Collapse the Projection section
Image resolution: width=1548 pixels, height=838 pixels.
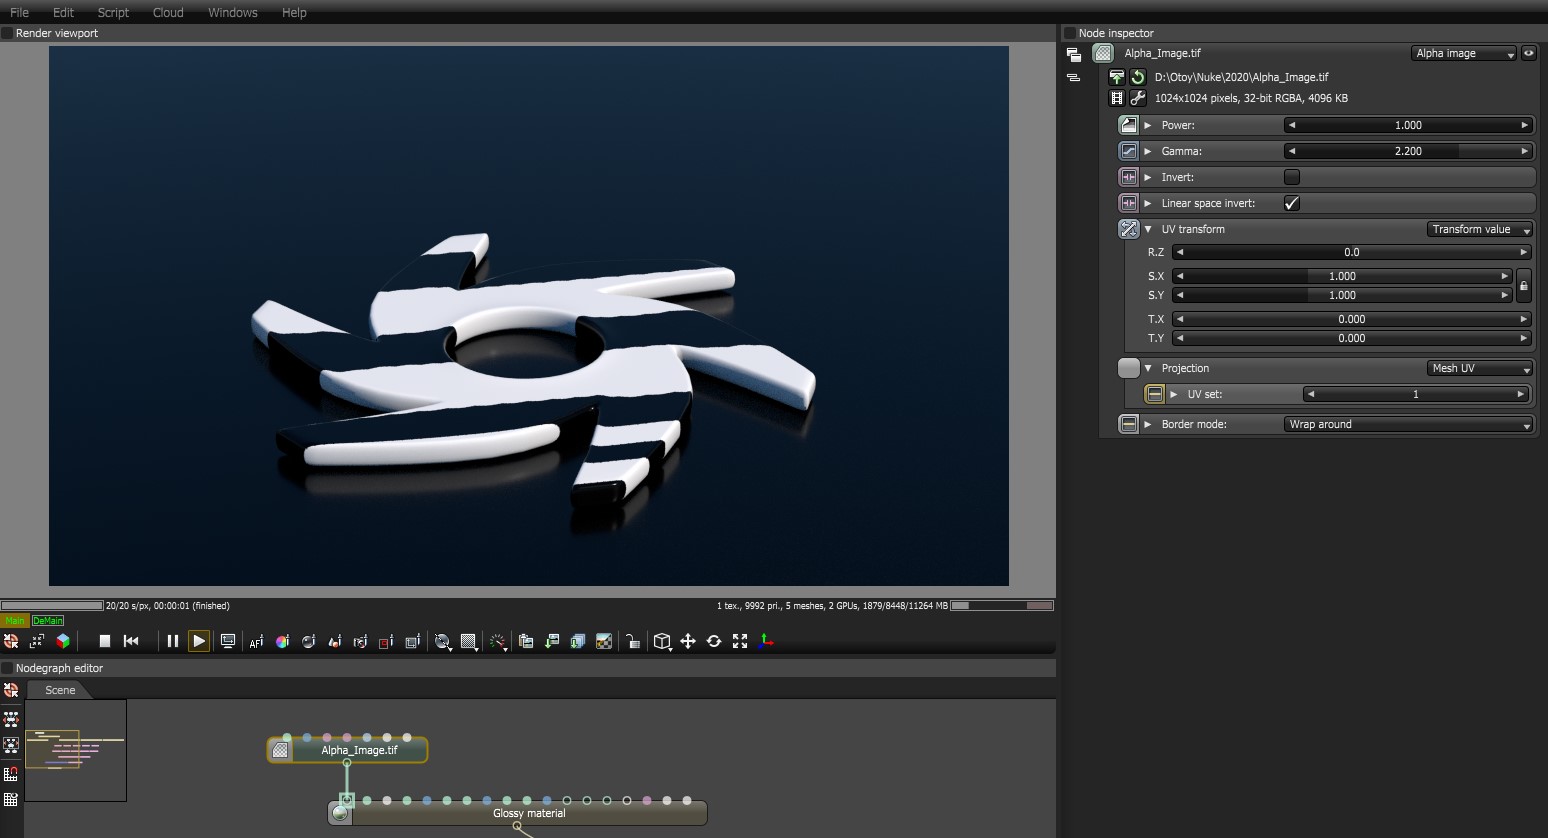click(1148, 368)
